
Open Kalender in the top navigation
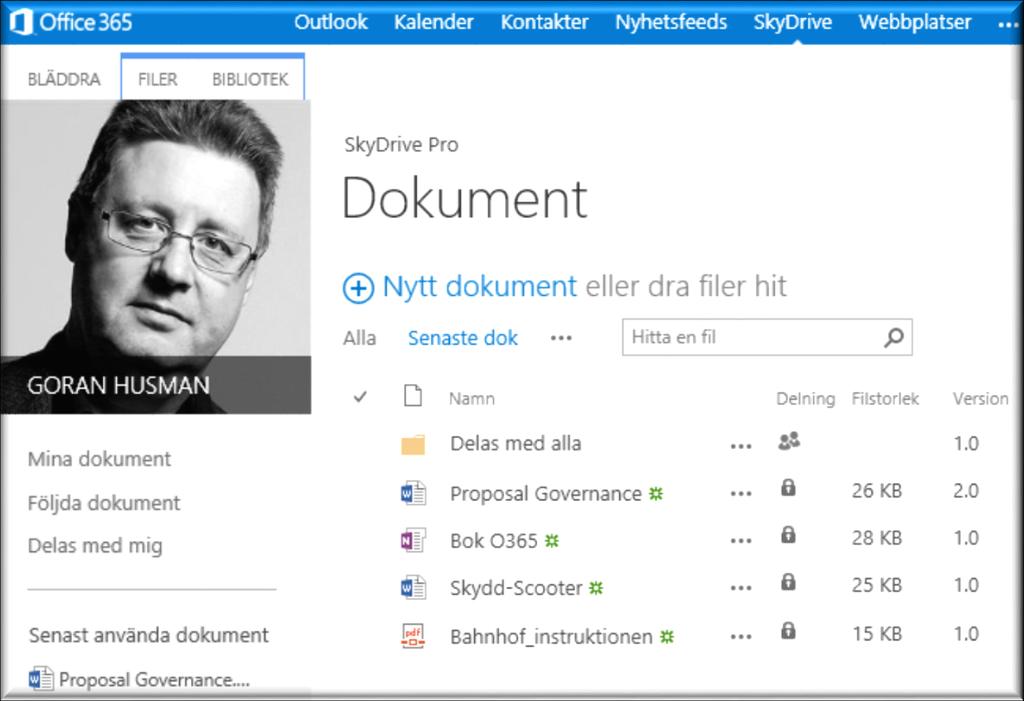[434, 22]
